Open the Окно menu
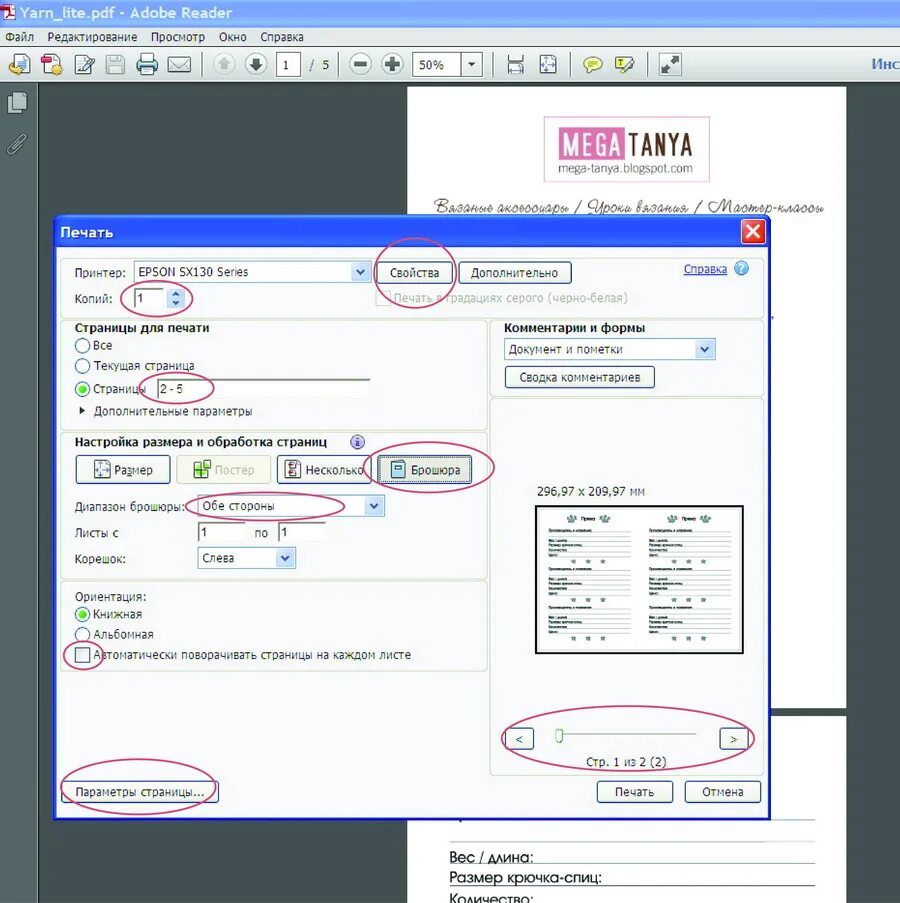This screenshot has width=900, height=903. 233,37
